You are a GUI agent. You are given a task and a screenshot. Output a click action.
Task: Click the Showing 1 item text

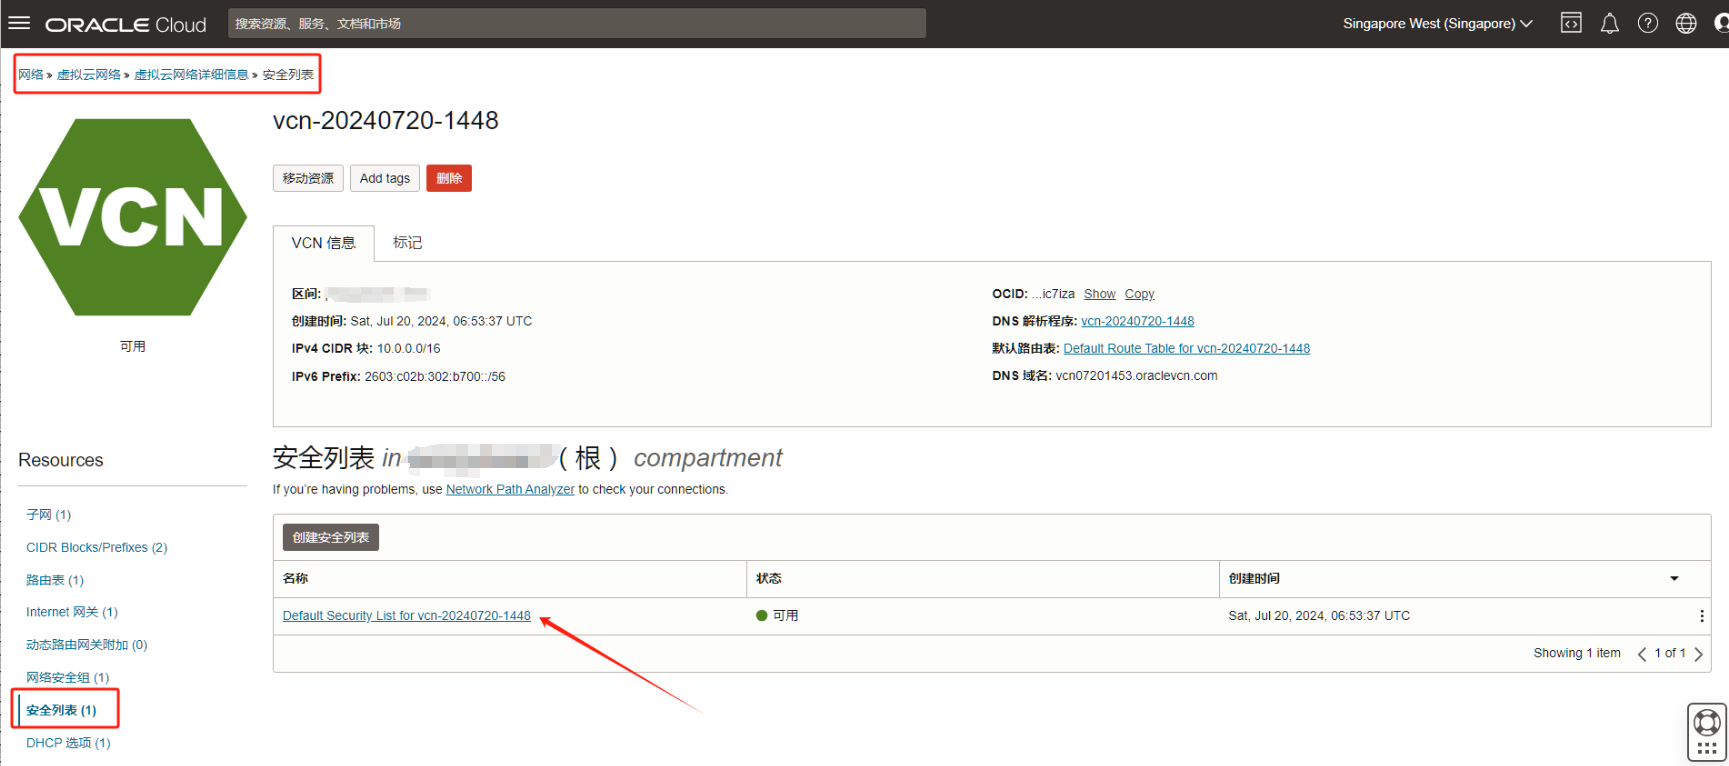tap(1577, 653)
